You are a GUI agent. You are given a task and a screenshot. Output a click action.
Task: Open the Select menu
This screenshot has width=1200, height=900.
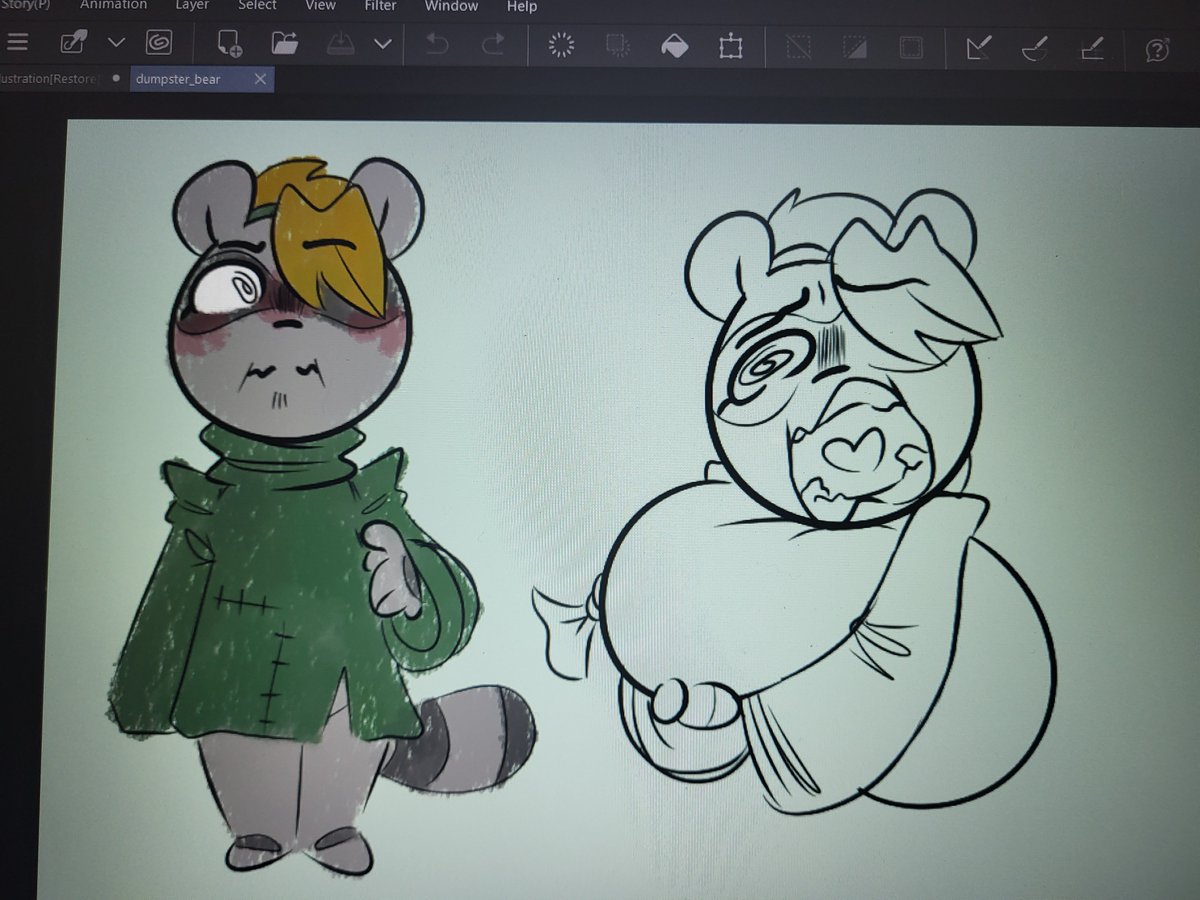(x=257, y=5)
